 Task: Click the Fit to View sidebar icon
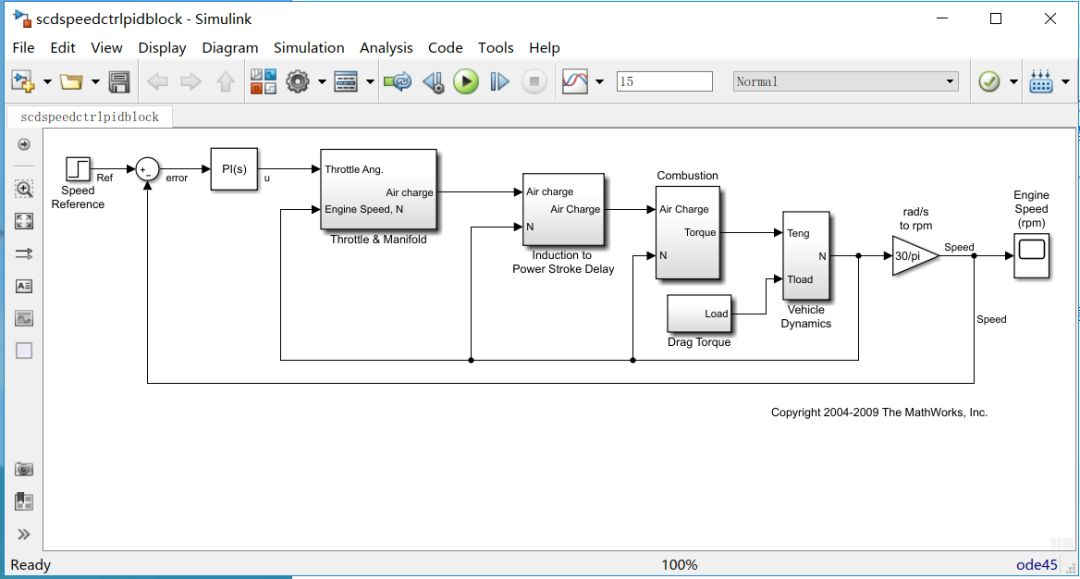click(x=24, y=221)
